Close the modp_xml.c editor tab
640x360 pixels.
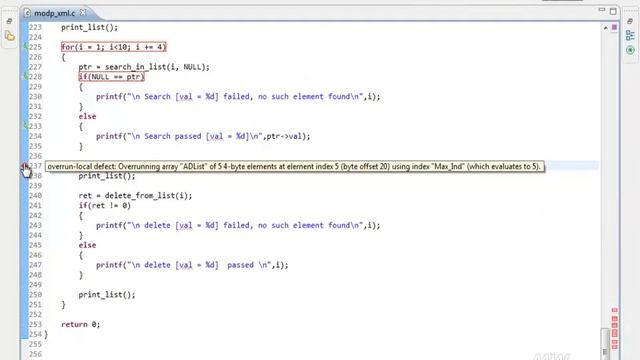83,13
